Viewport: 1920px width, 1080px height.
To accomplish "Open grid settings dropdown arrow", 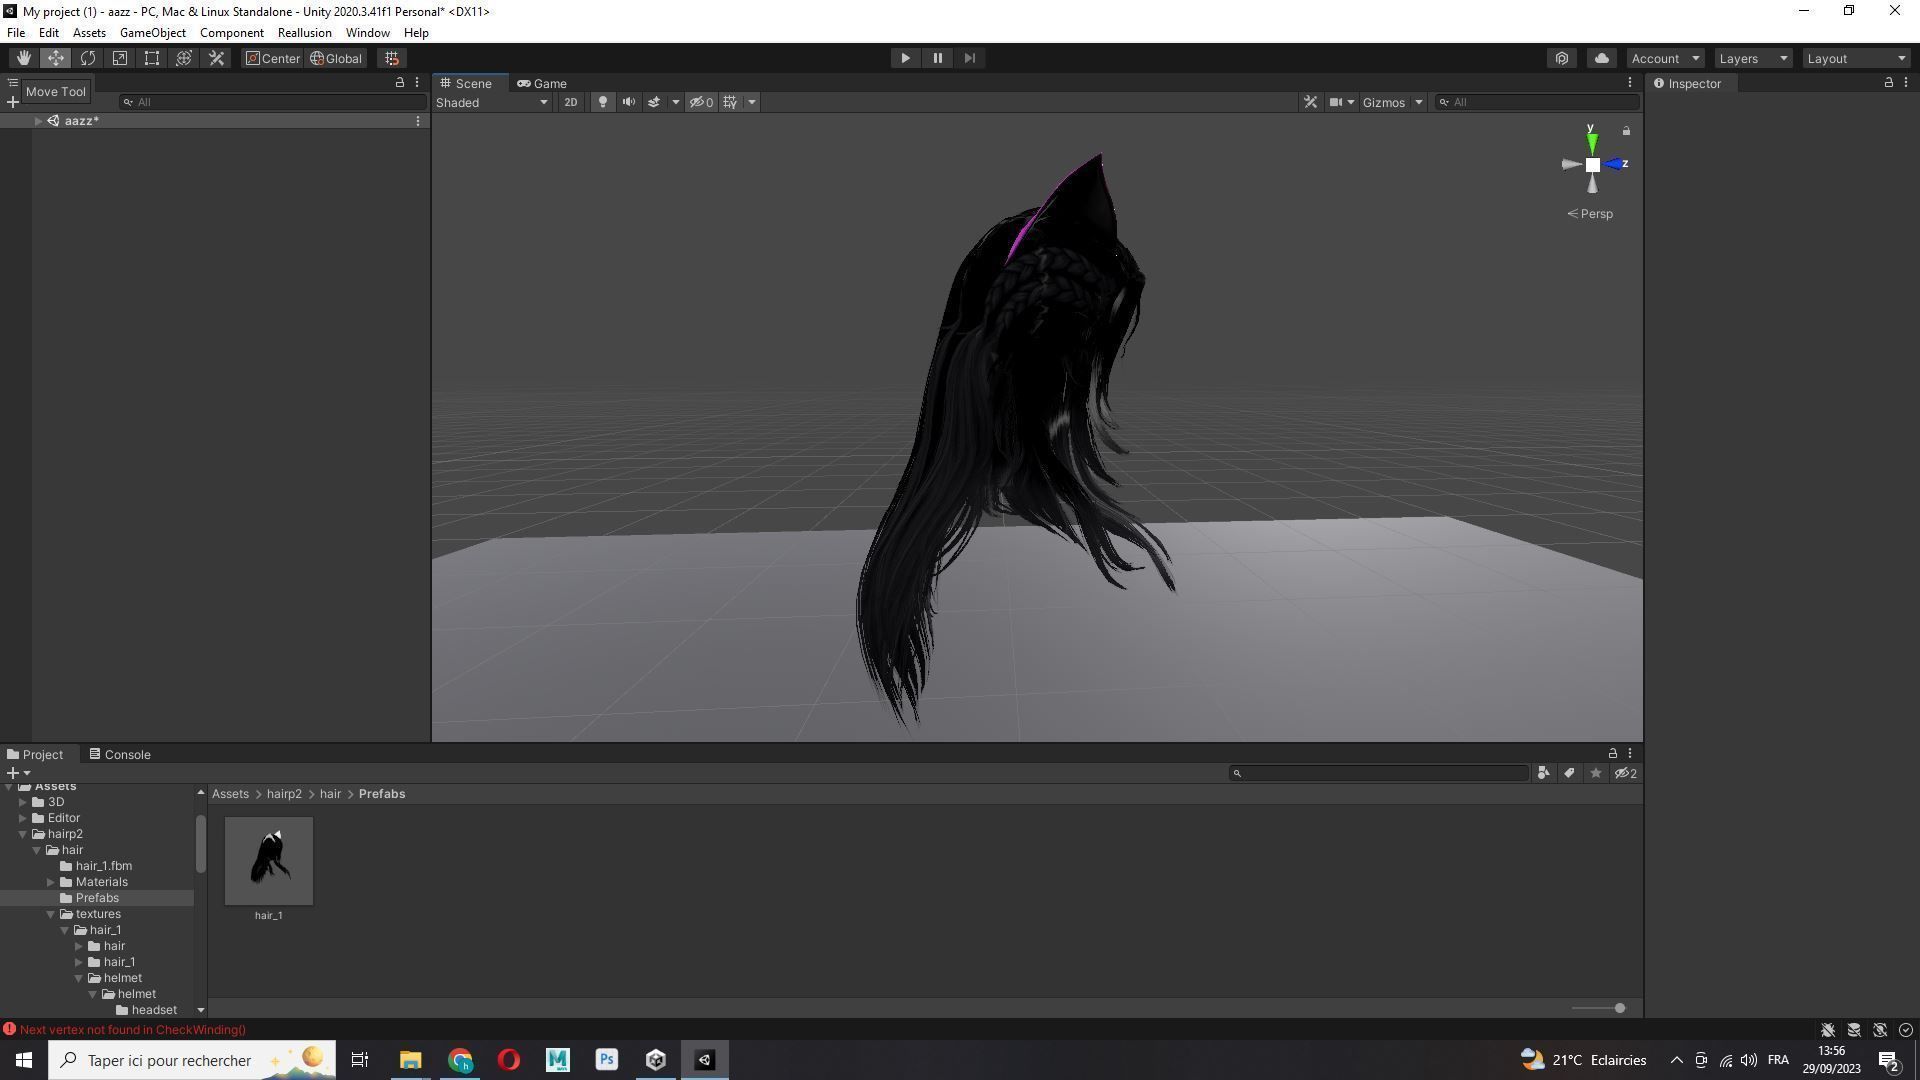I will [752, 102].
